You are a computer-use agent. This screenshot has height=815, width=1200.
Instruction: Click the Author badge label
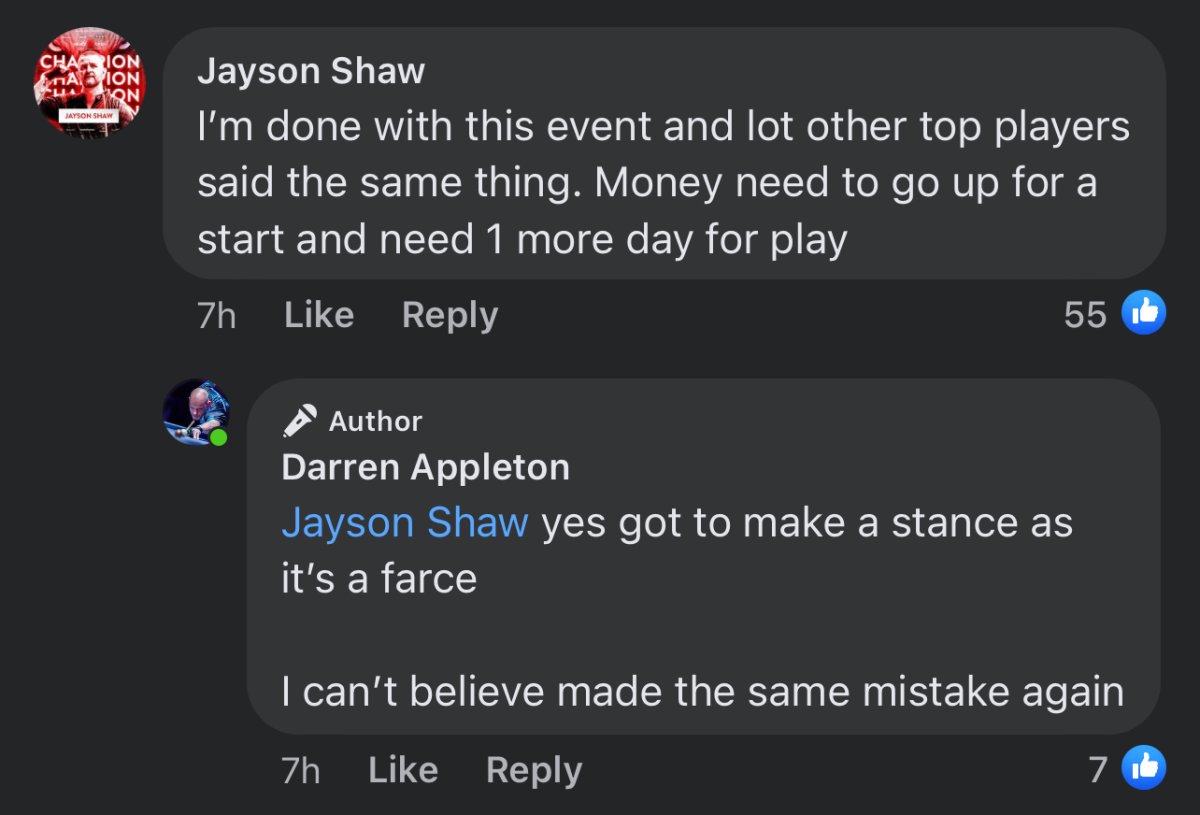click(x=375, y=421)
